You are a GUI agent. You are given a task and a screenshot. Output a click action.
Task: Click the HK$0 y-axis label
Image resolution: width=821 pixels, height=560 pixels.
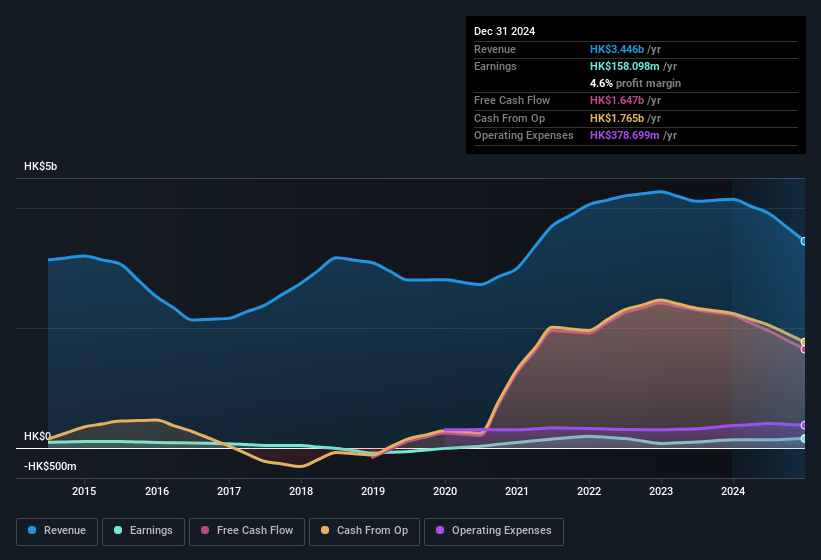point(37,436)
